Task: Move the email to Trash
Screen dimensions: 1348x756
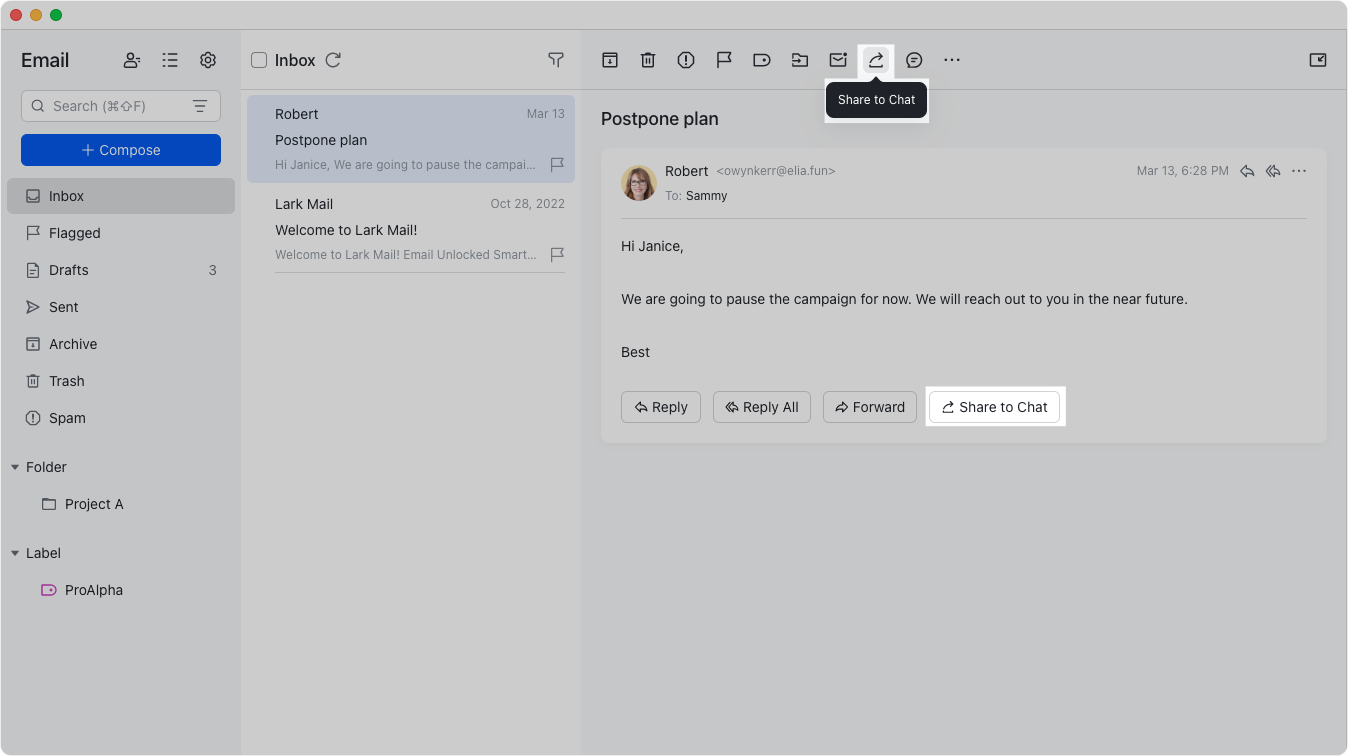Action: click(647, 59)
